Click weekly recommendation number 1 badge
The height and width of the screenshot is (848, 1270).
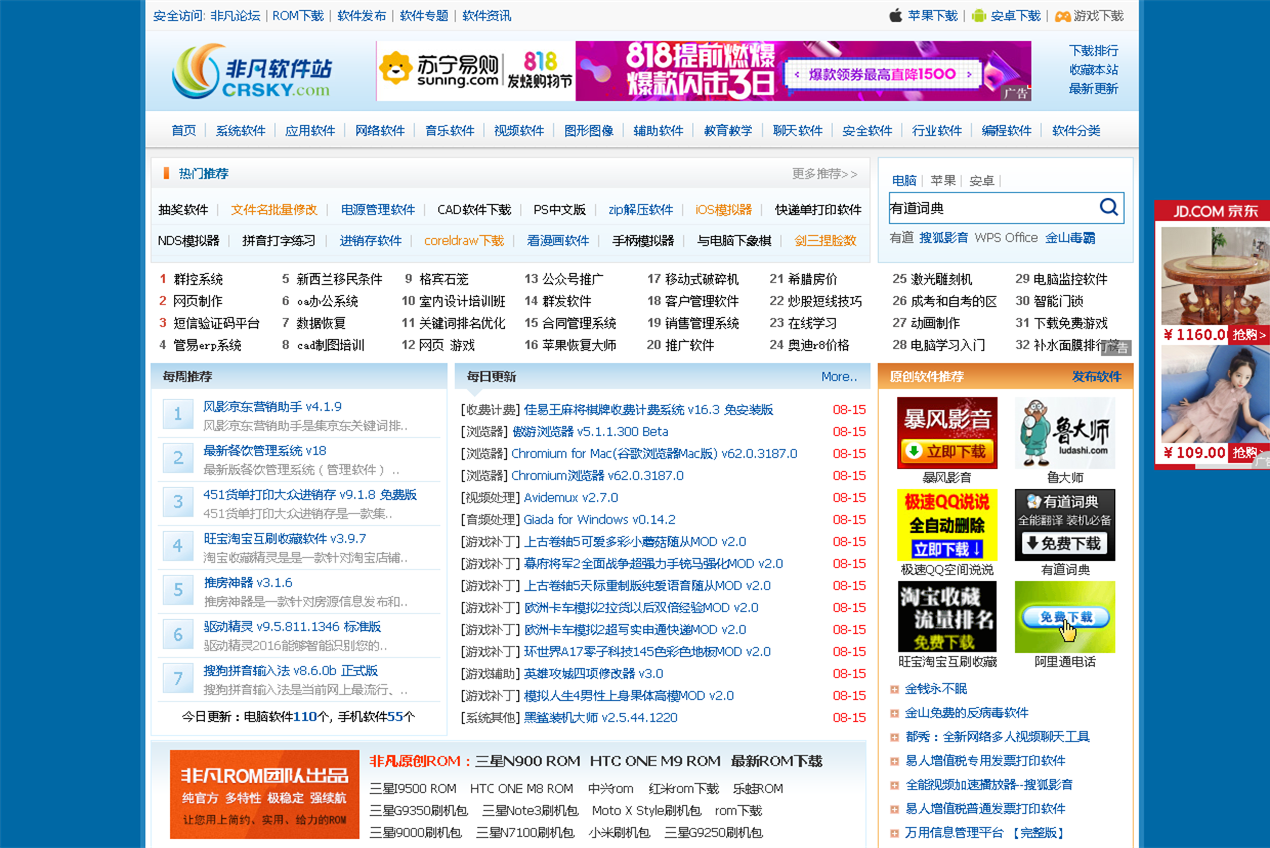click(x=178, y=414)
